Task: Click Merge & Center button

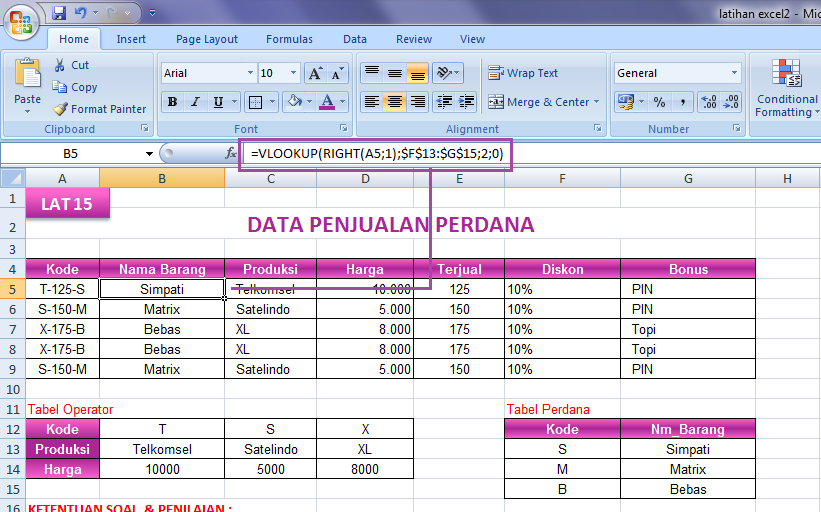Action: pyautogui.click(x=539, y=102)
